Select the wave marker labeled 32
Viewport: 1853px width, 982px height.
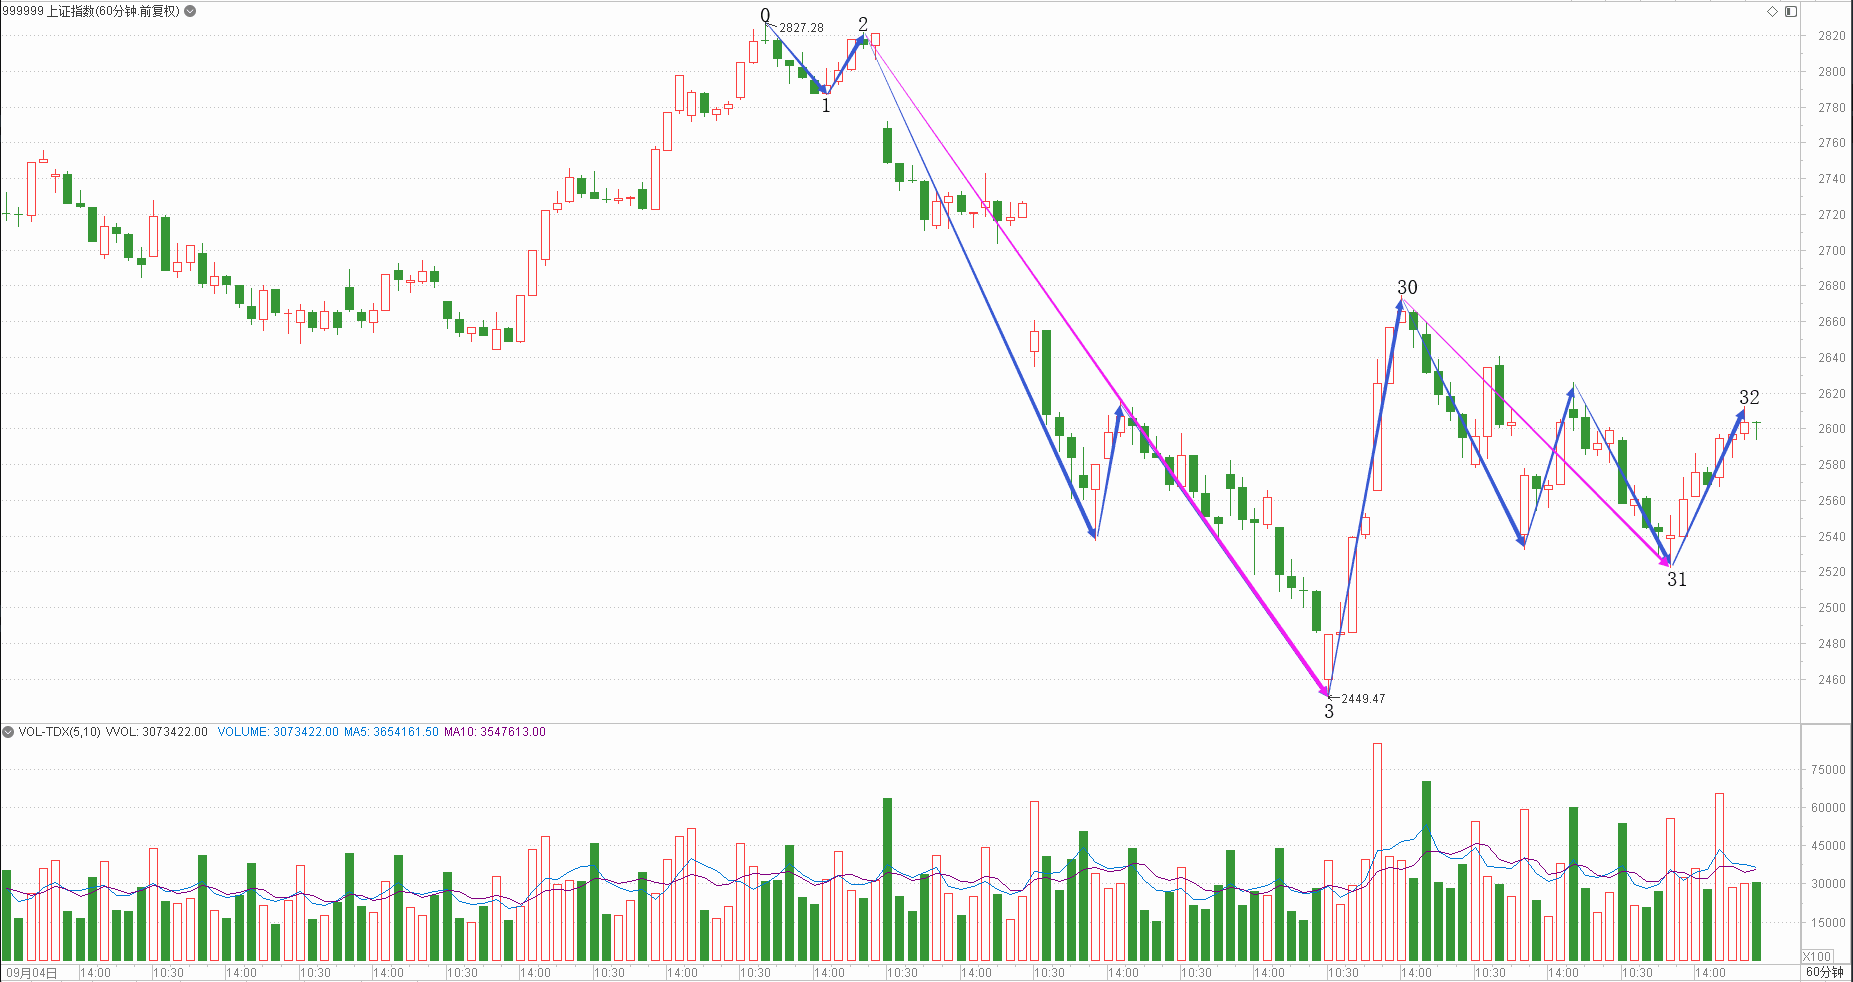pos(1749,397)
